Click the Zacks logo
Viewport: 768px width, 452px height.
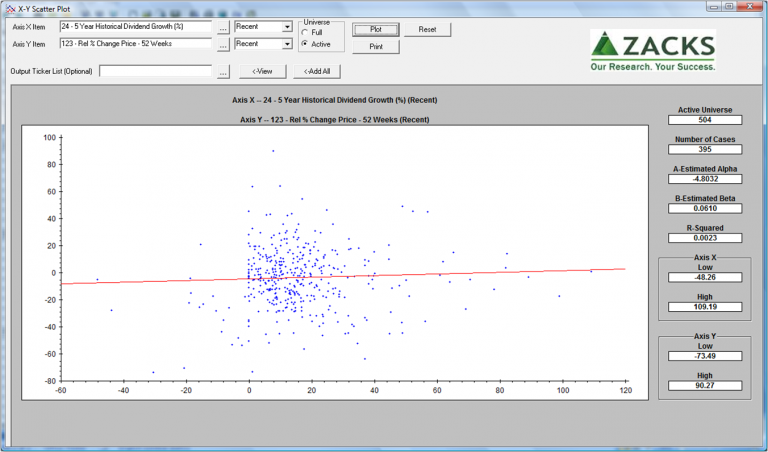click(x=652, y=49)
